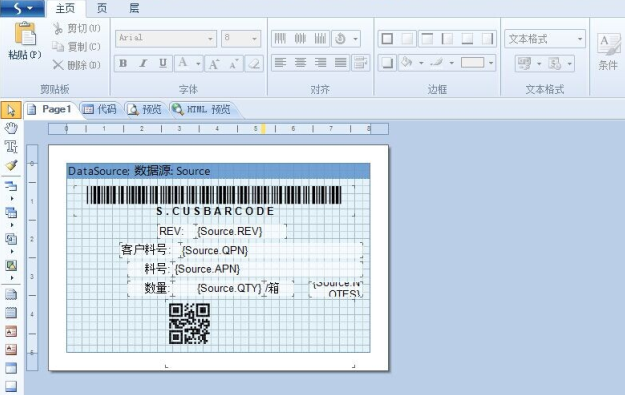This screenshot has width=625, height=395.
Task: Select the S.CUSBARCODE barcode component
Action: pyautogui.click(x=214, y=201)
